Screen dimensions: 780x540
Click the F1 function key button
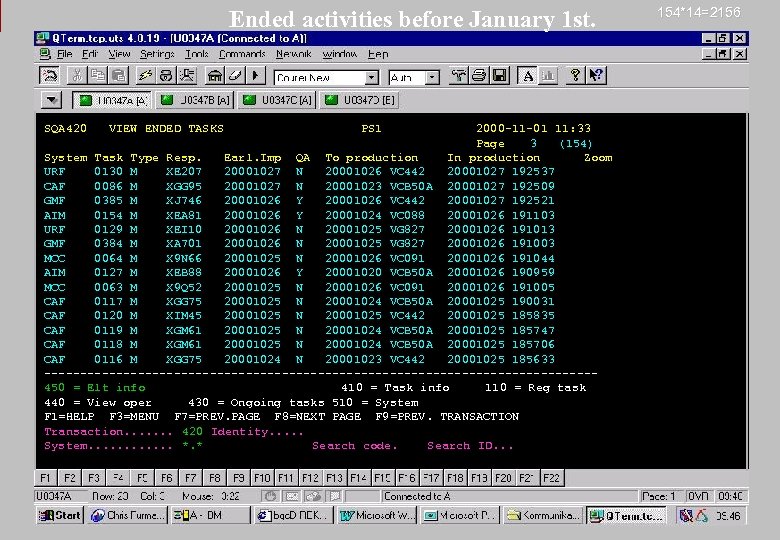46,478
